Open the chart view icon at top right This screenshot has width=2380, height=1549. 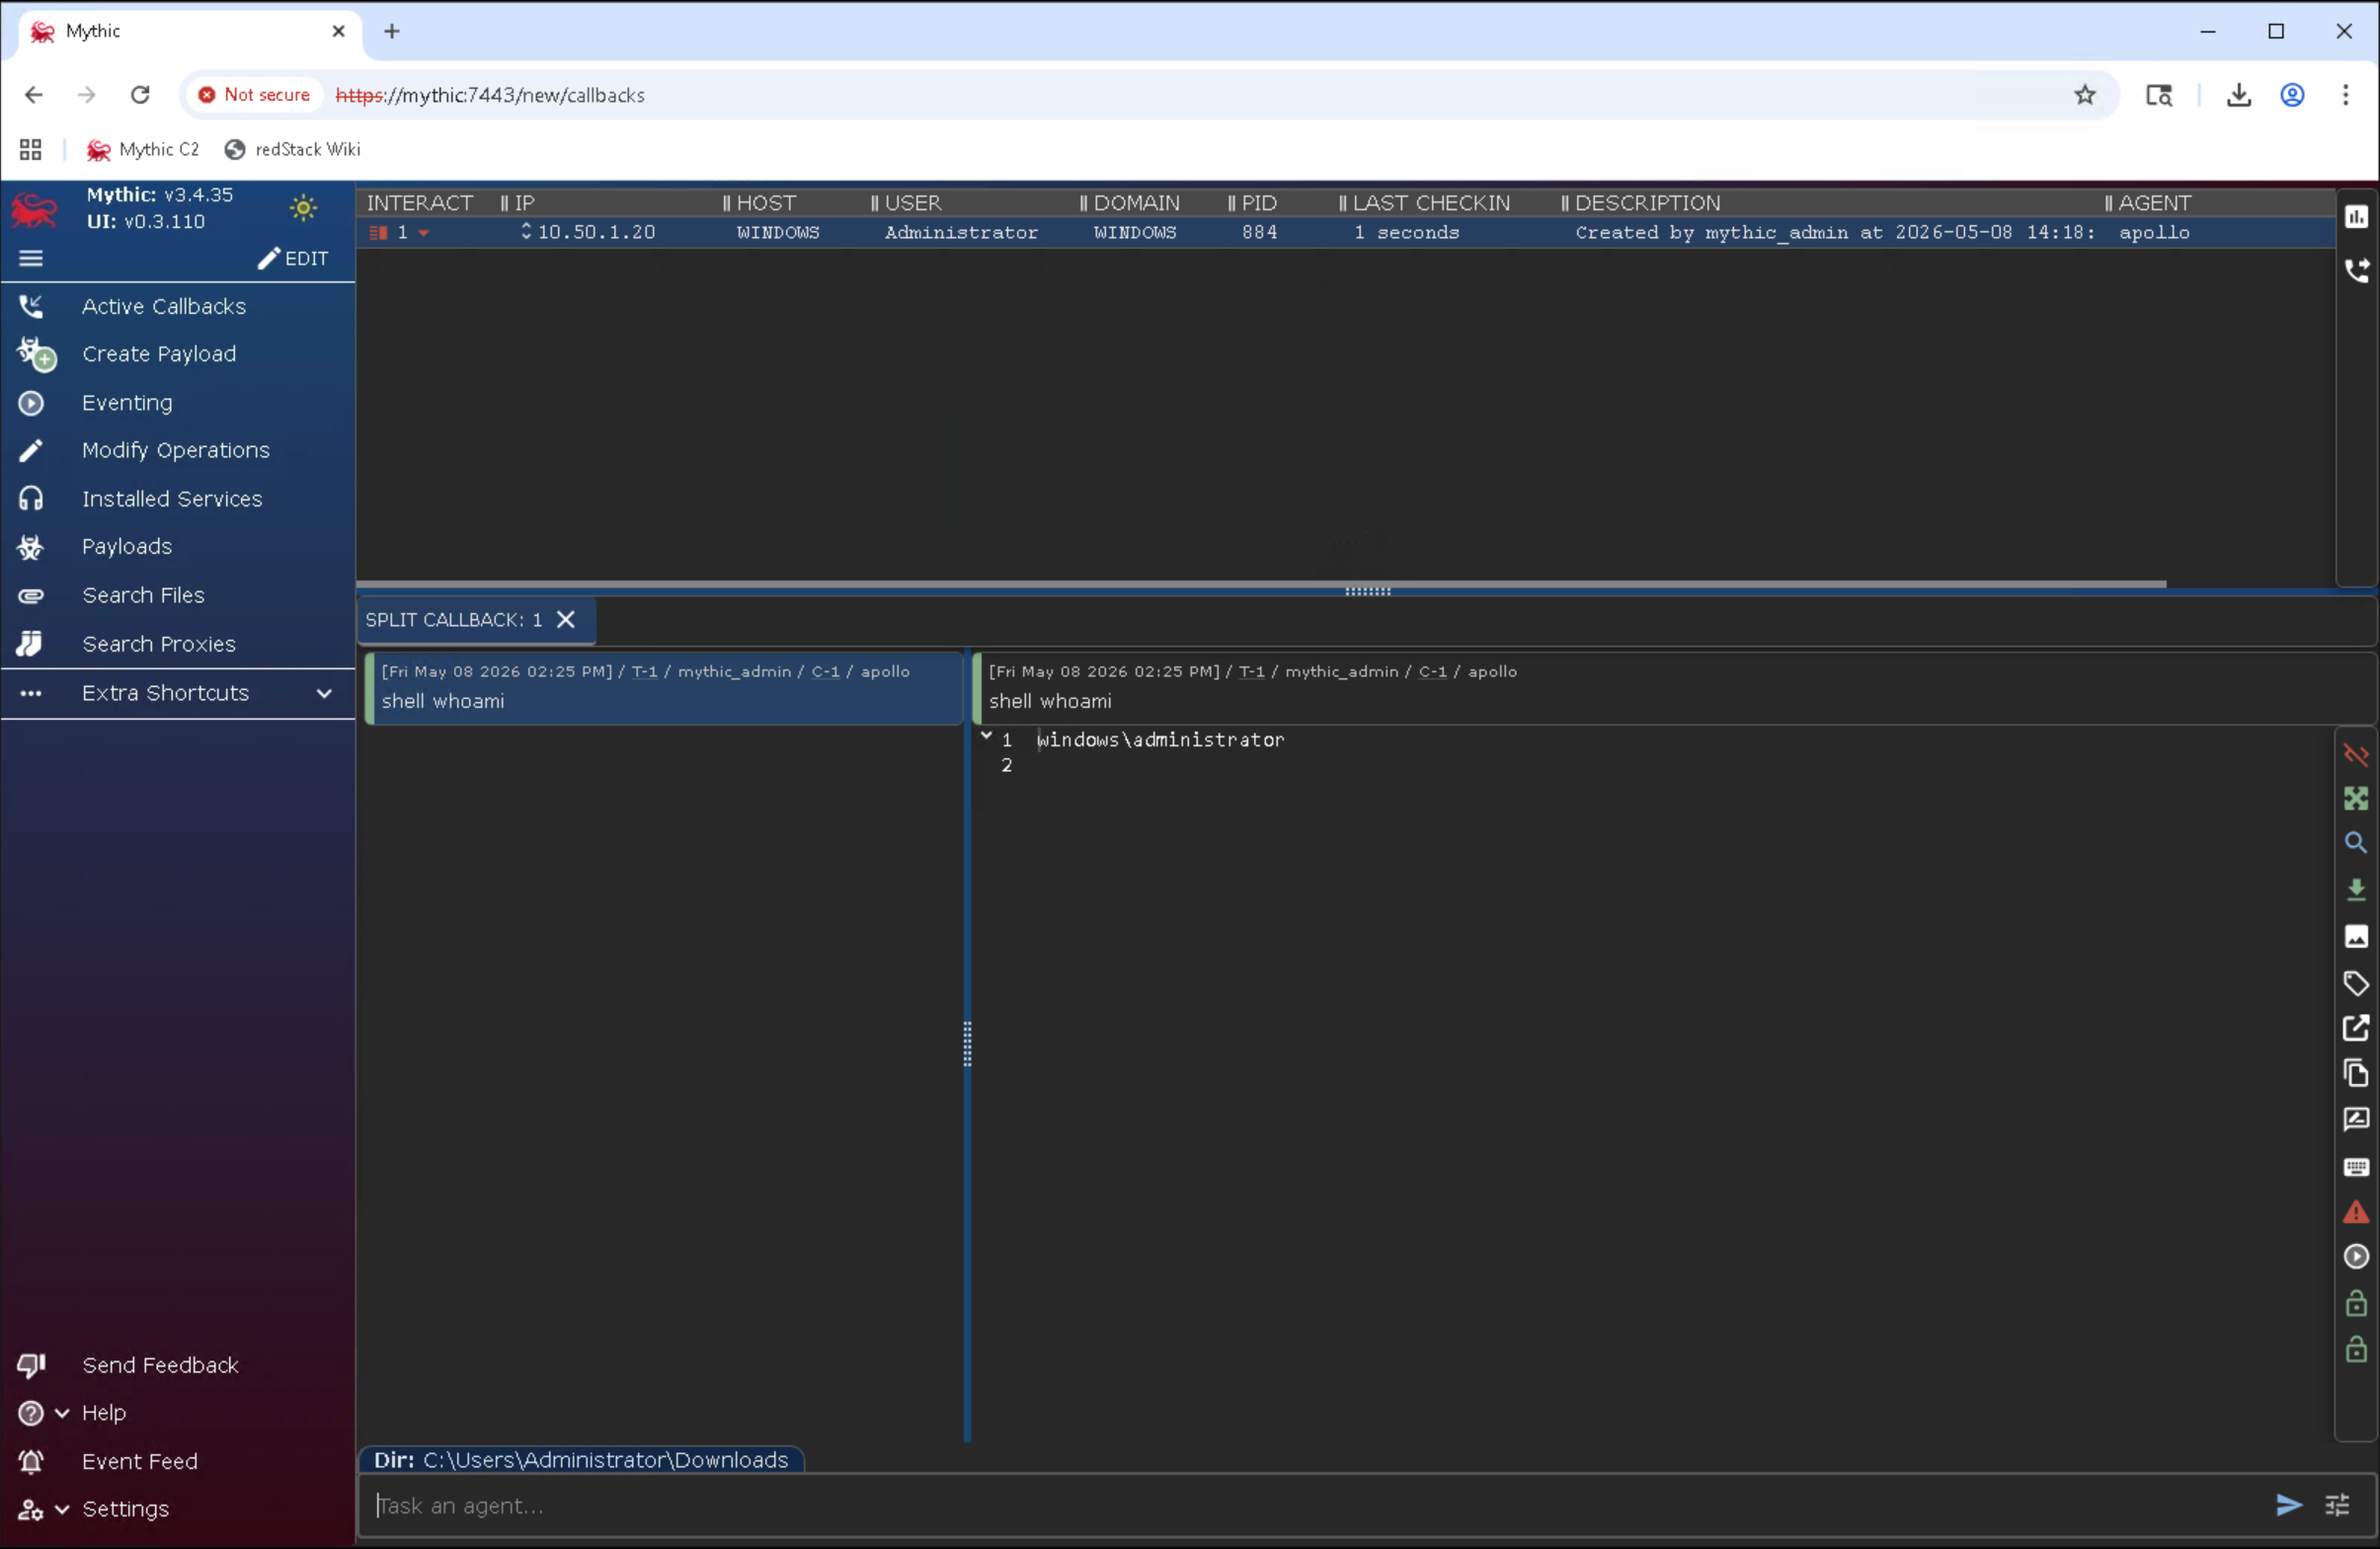[2356, 217]
